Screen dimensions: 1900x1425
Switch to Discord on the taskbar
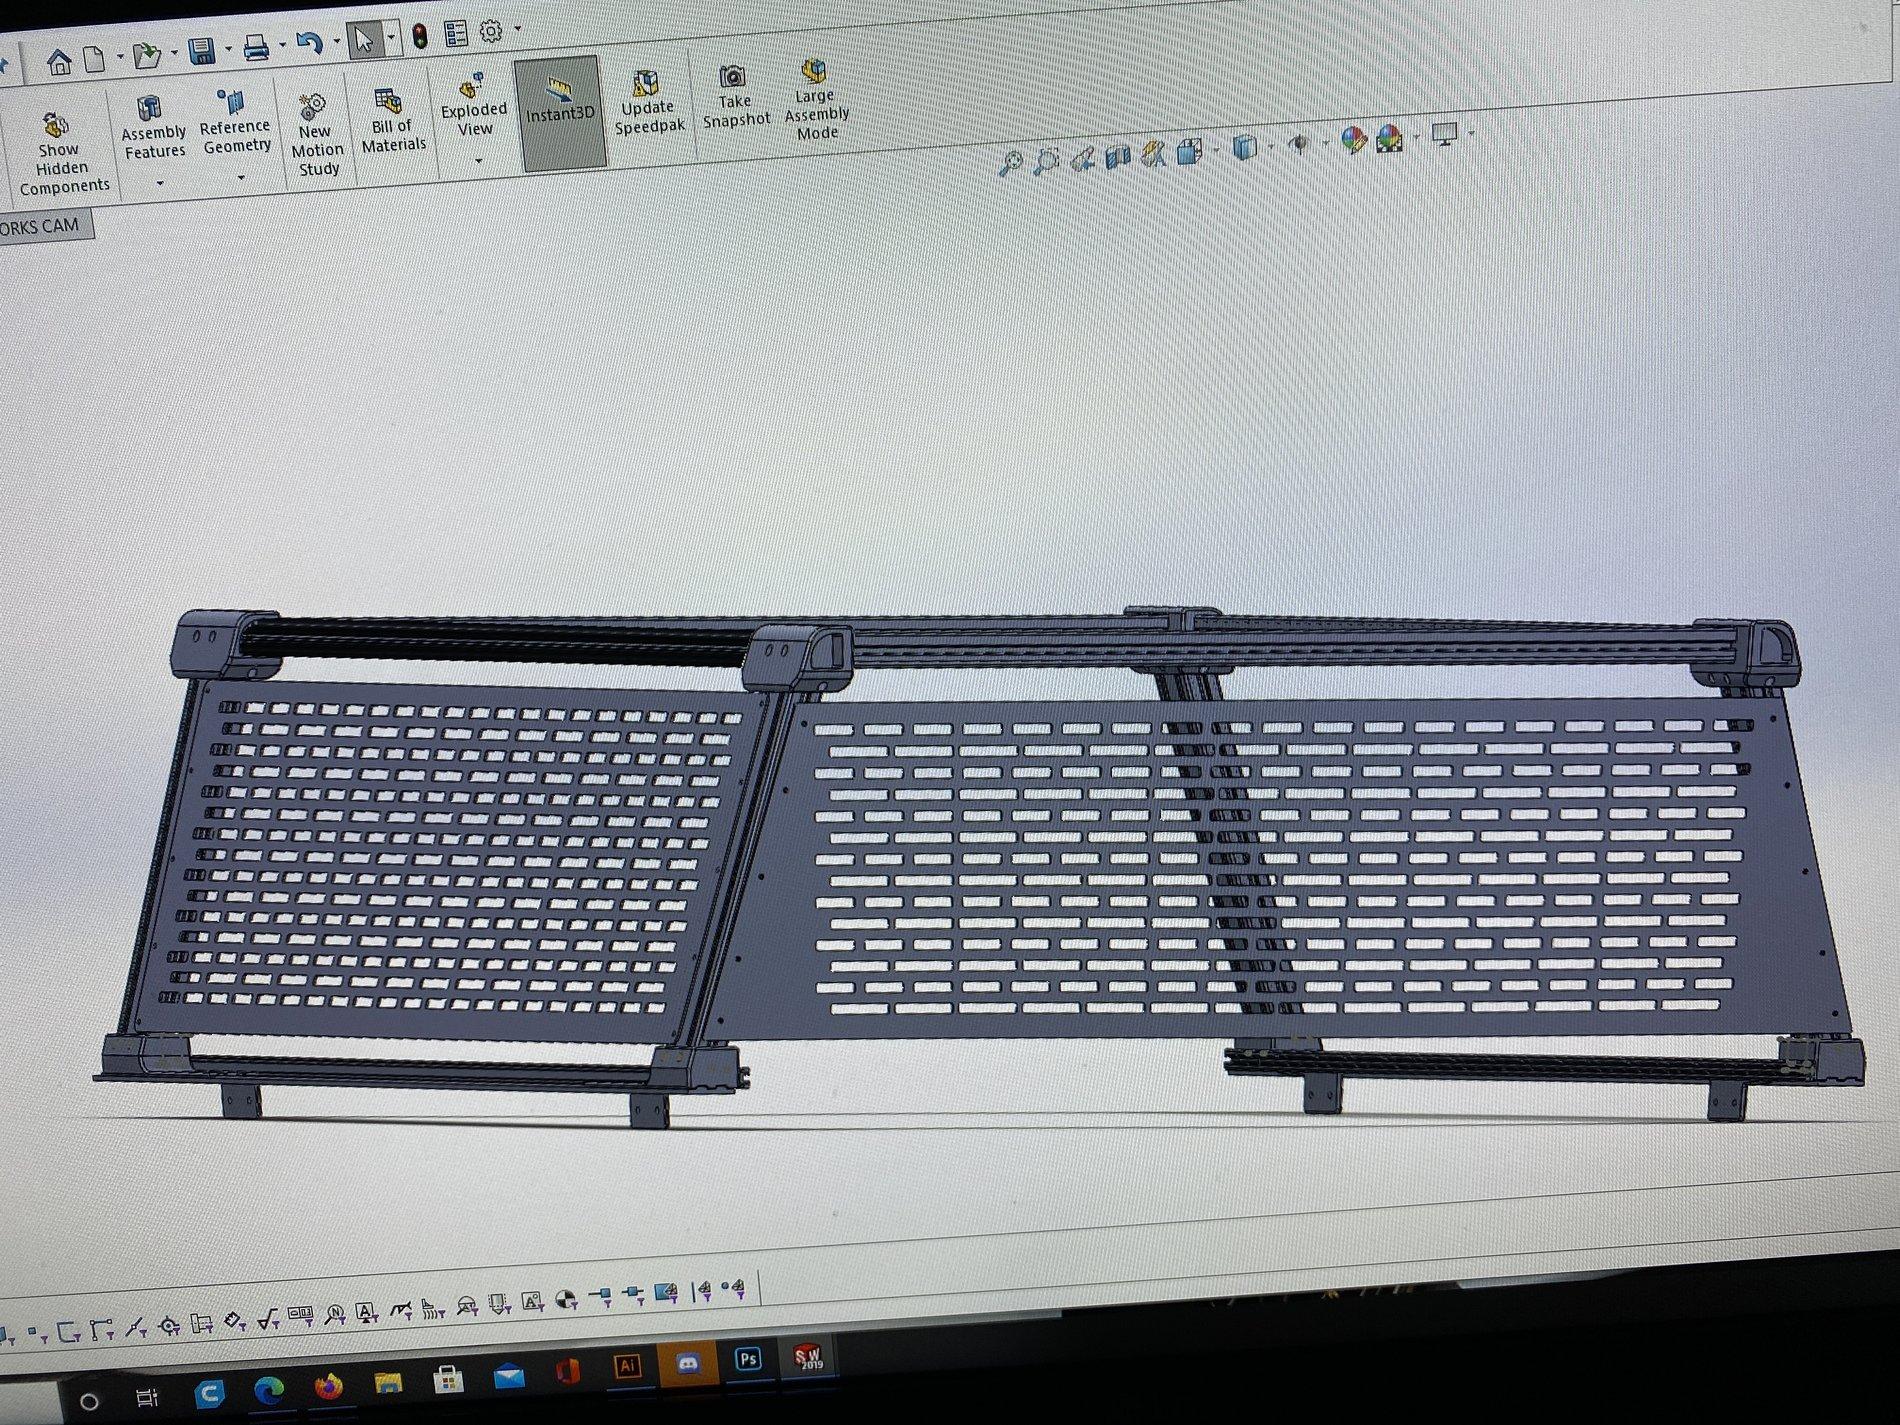click(688, 1363)
